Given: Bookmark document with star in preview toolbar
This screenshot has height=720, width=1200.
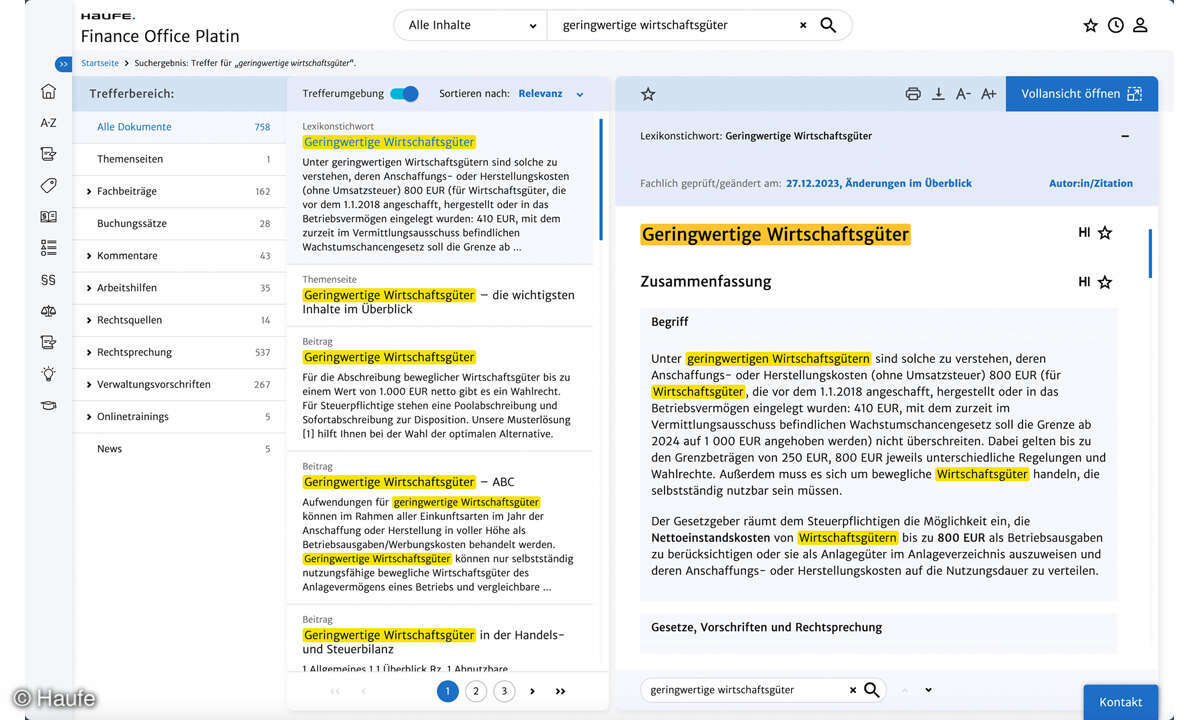Looking at the screenshot, I should pyautogui.click(x=648, y=94).
